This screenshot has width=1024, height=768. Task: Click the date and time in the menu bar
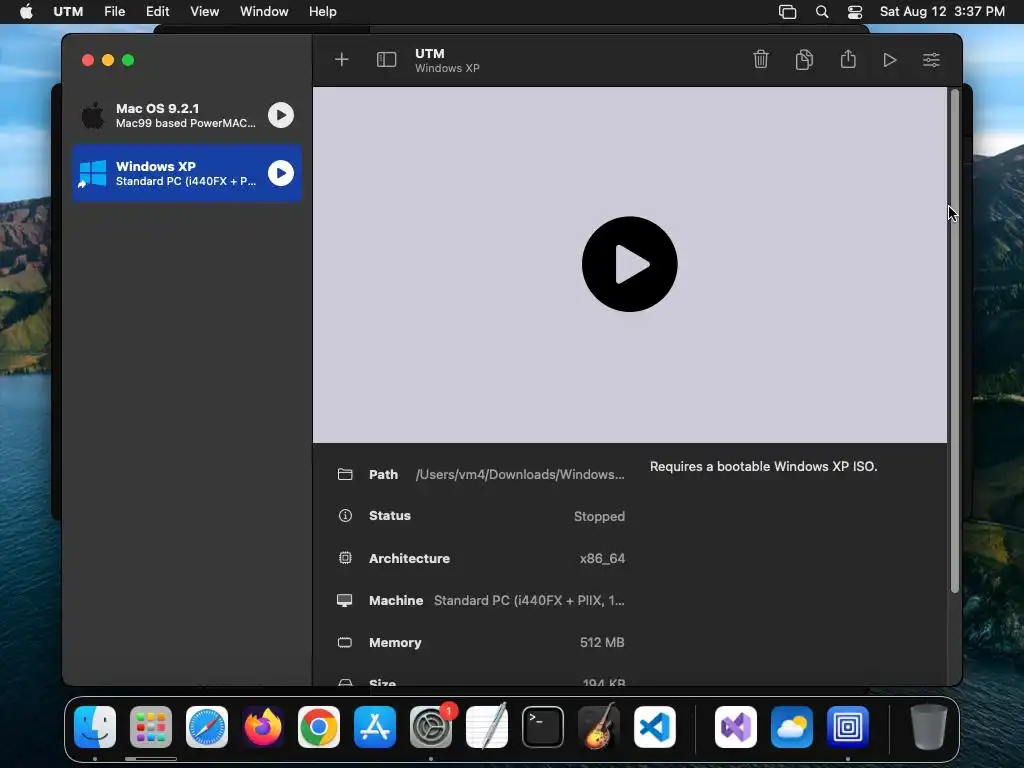(942, 12)
